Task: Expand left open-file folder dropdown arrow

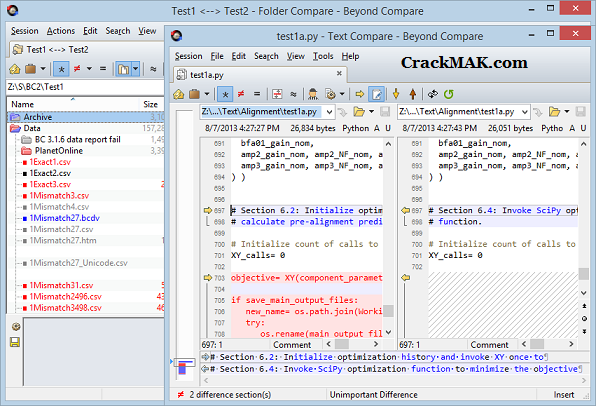Action: click(371, 112)
